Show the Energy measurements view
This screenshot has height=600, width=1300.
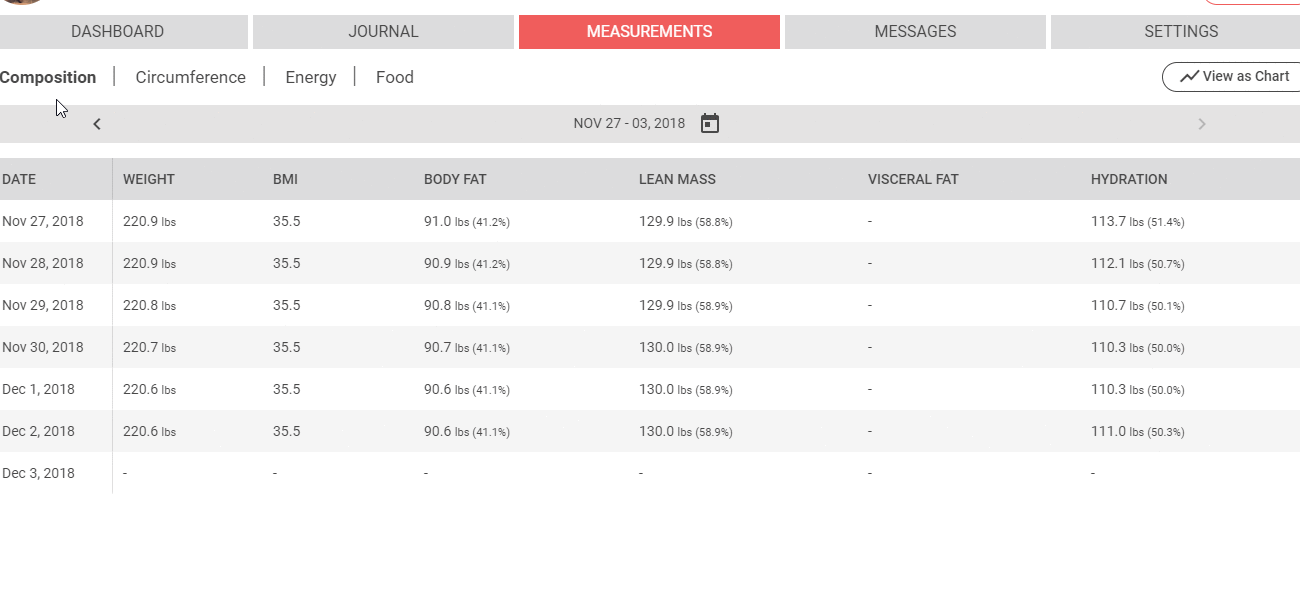tap(310, 77)
